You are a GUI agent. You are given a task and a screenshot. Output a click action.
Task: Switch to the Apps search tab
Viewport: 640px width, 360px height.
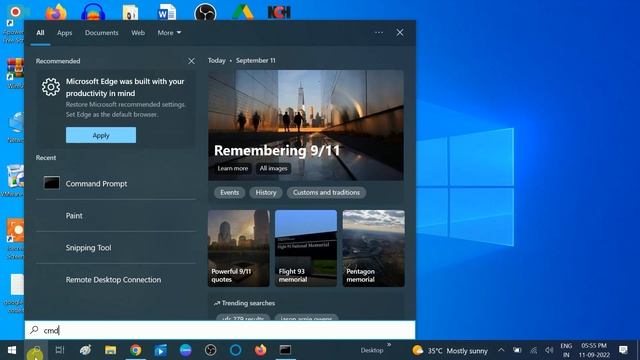click(x=64, y=33)
